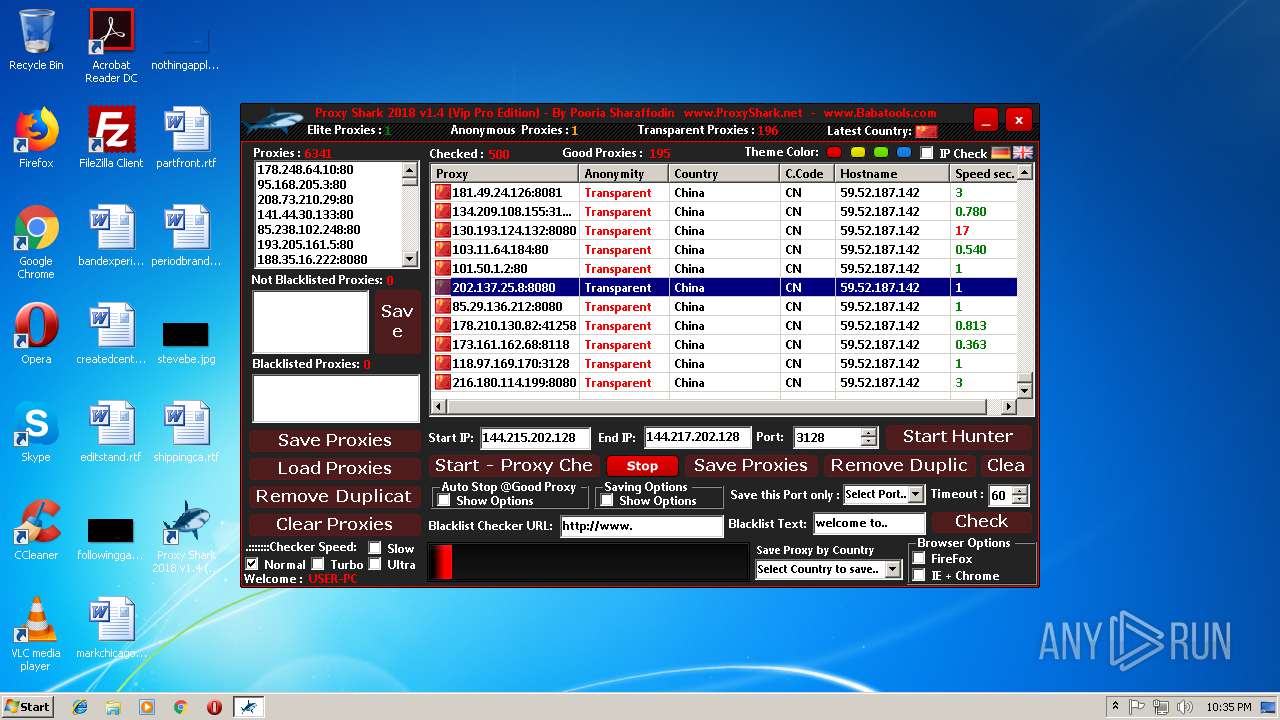Click the Start IP input field

[x=535, y=438]
